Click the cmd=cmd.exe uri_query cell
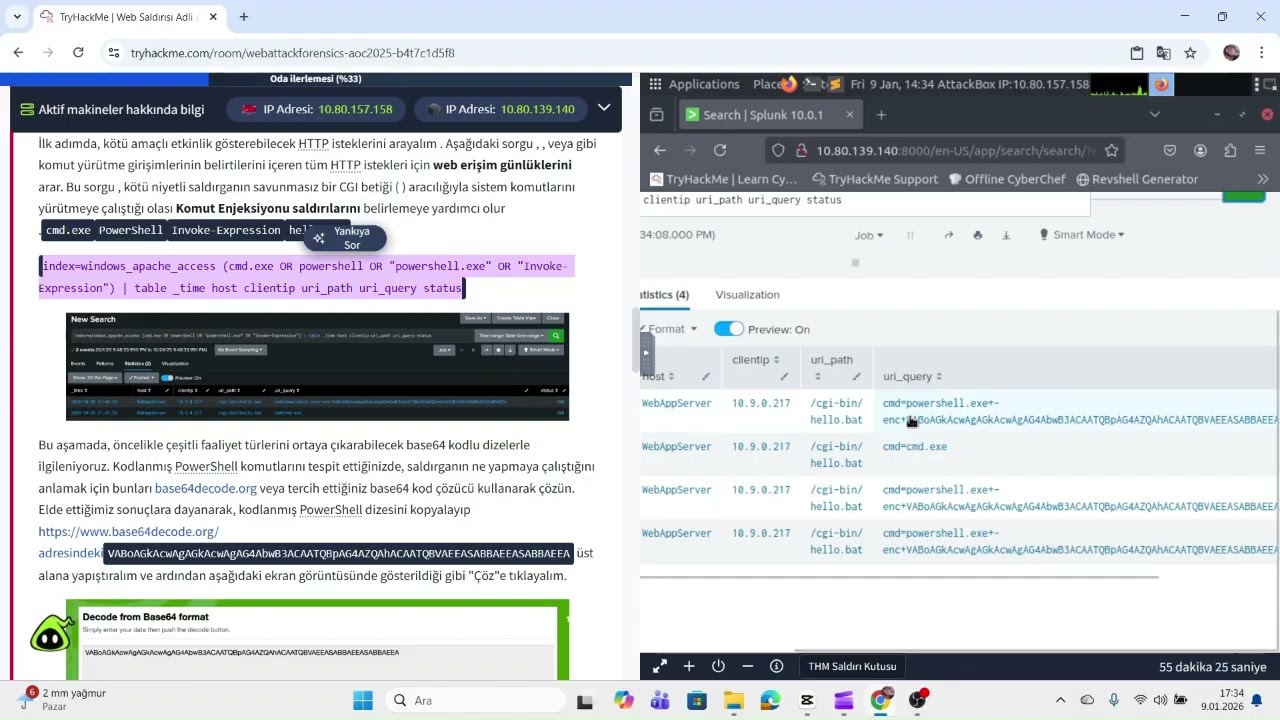This screenshot has width=1280, height=720. pos(915,447)
